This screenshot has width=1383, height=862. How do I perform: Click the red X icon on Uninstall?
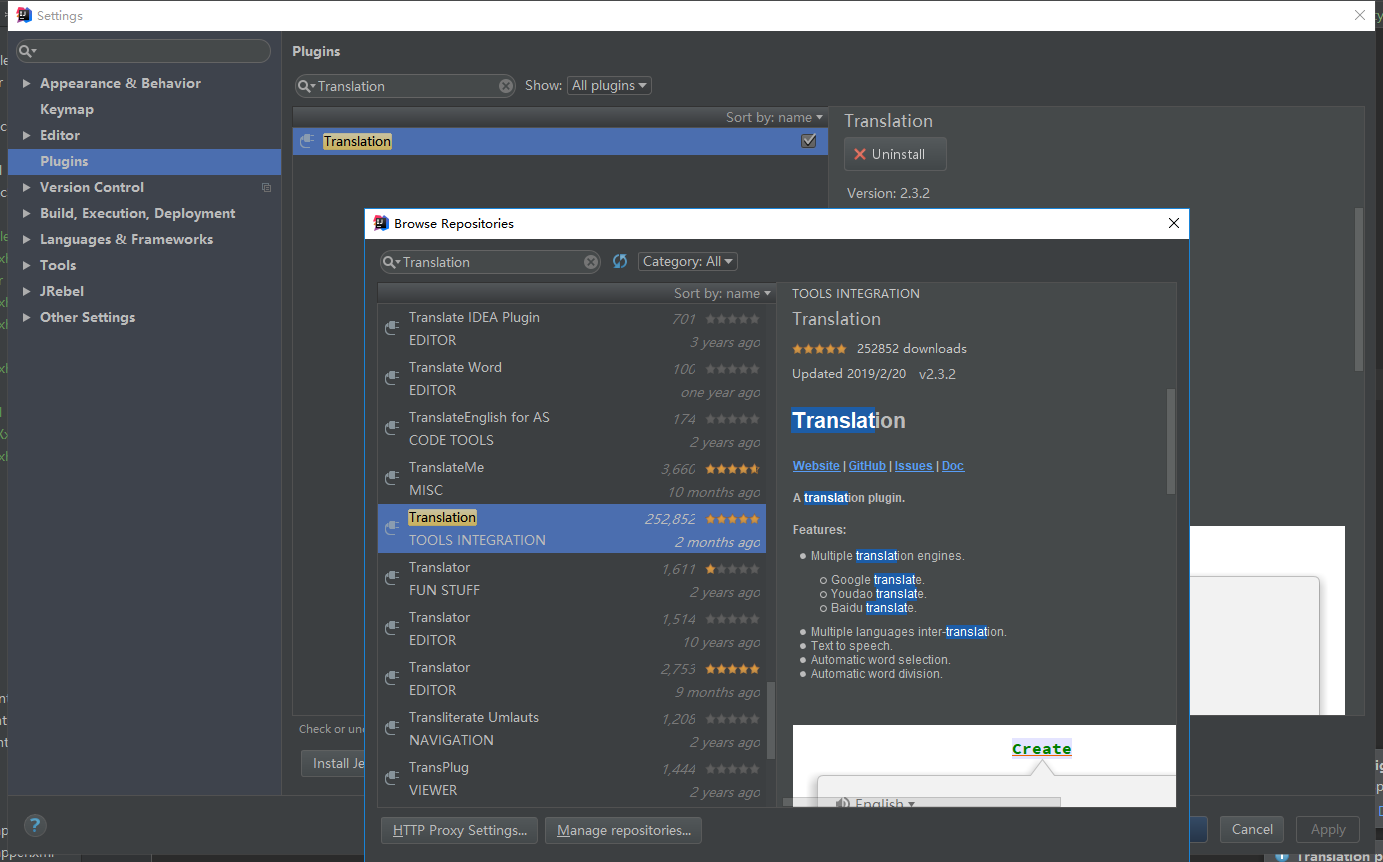[x=860, y=154]
